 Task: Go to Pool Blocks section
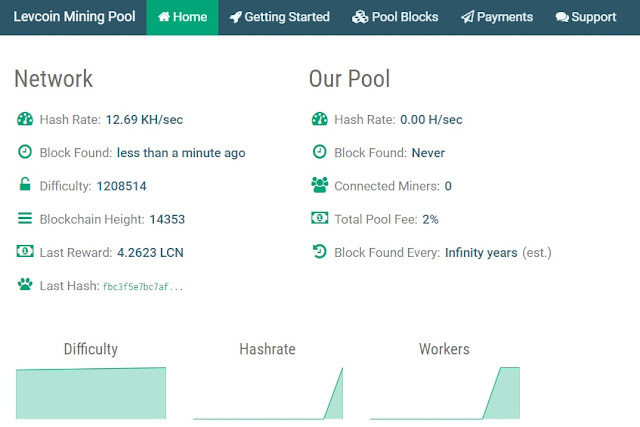pos(395,17)
